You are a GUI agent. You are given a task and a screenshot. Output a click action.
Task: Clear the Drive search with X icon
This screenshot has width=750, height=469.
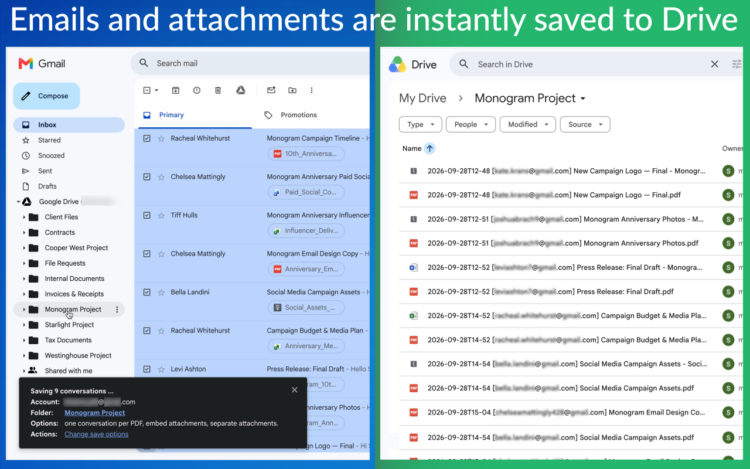(x=714, y=64)
